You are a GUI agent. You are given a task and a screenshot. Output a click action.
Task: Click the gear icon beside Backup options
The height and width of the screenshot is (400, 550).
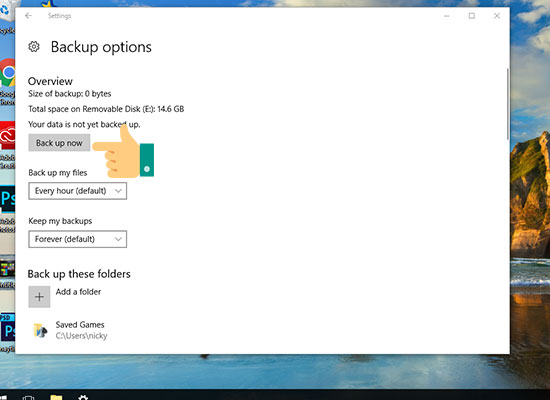(34, 47)
